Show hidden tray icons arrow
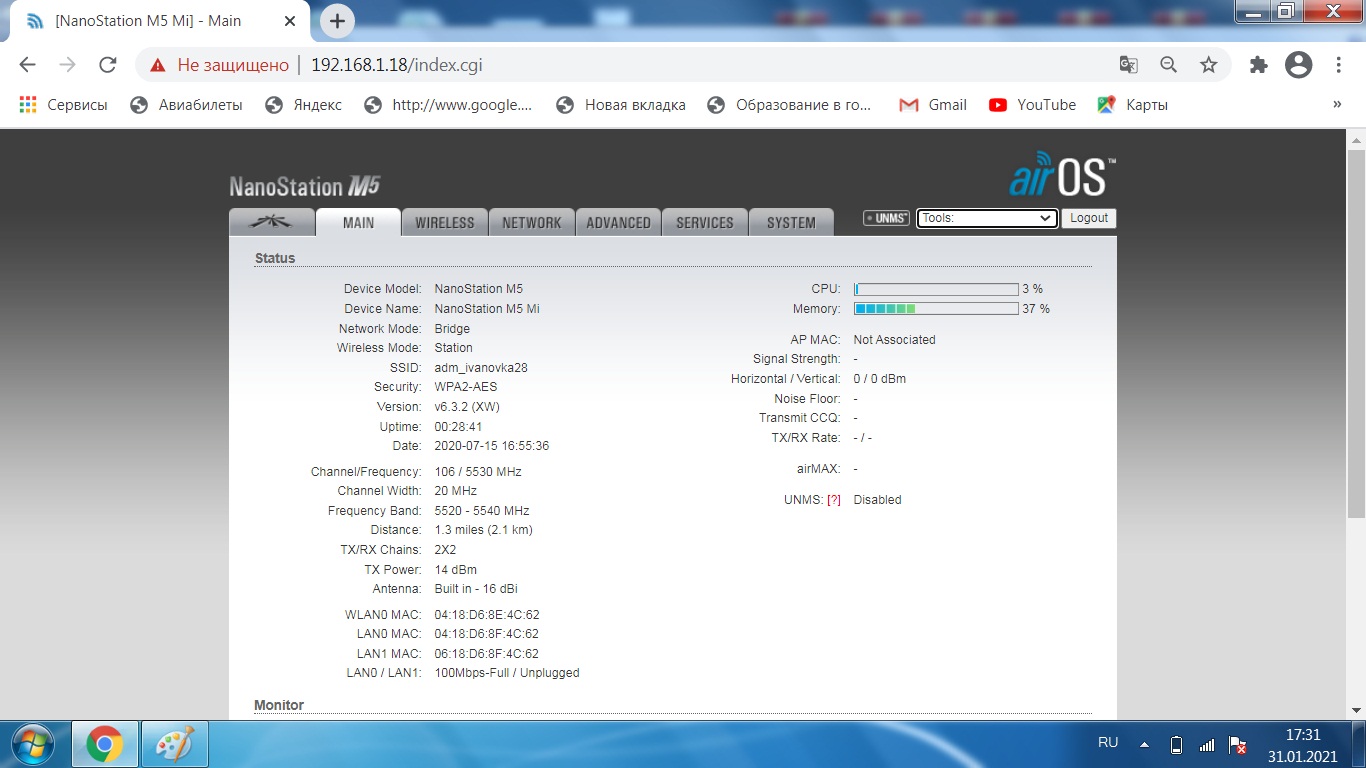The image size is (1366, 768). click(1145, 745)
